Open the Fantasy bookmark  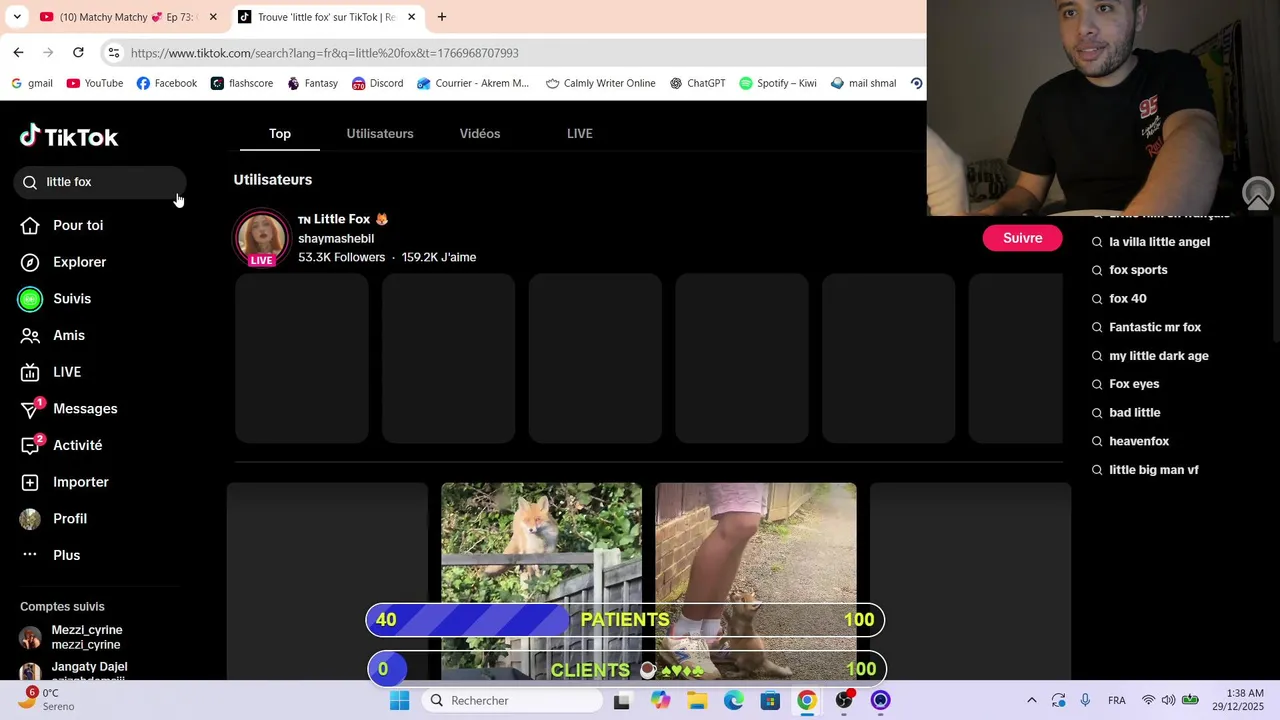coord(312,83)
